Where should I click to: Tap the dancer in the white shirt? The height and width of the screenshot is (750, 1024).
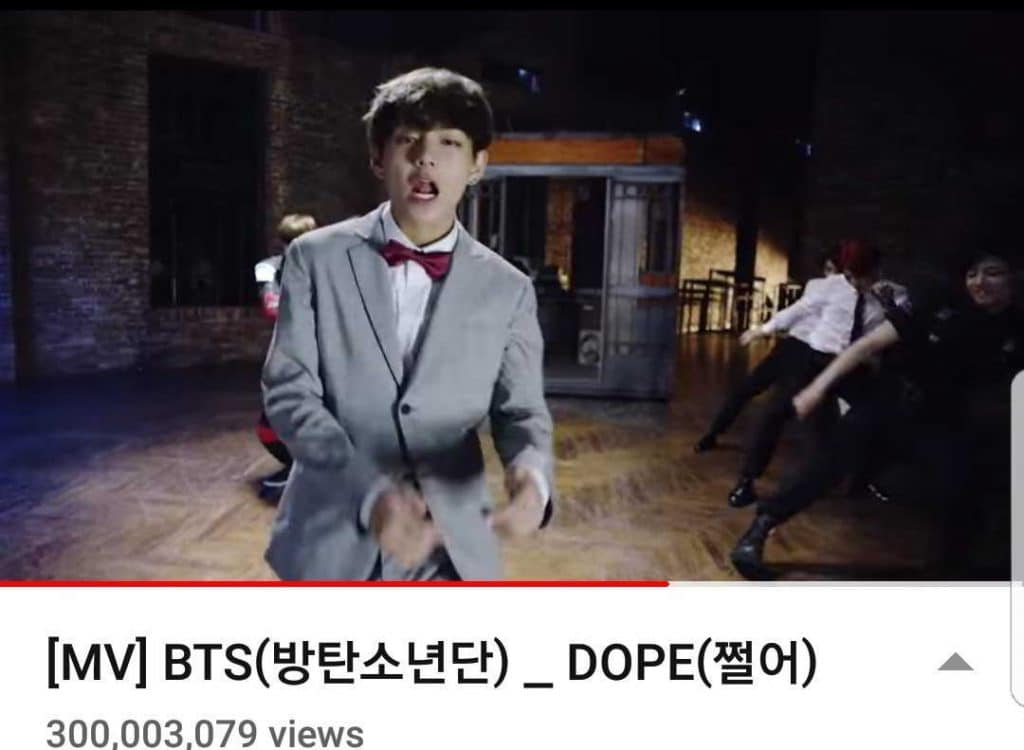[x=803, y=366]
